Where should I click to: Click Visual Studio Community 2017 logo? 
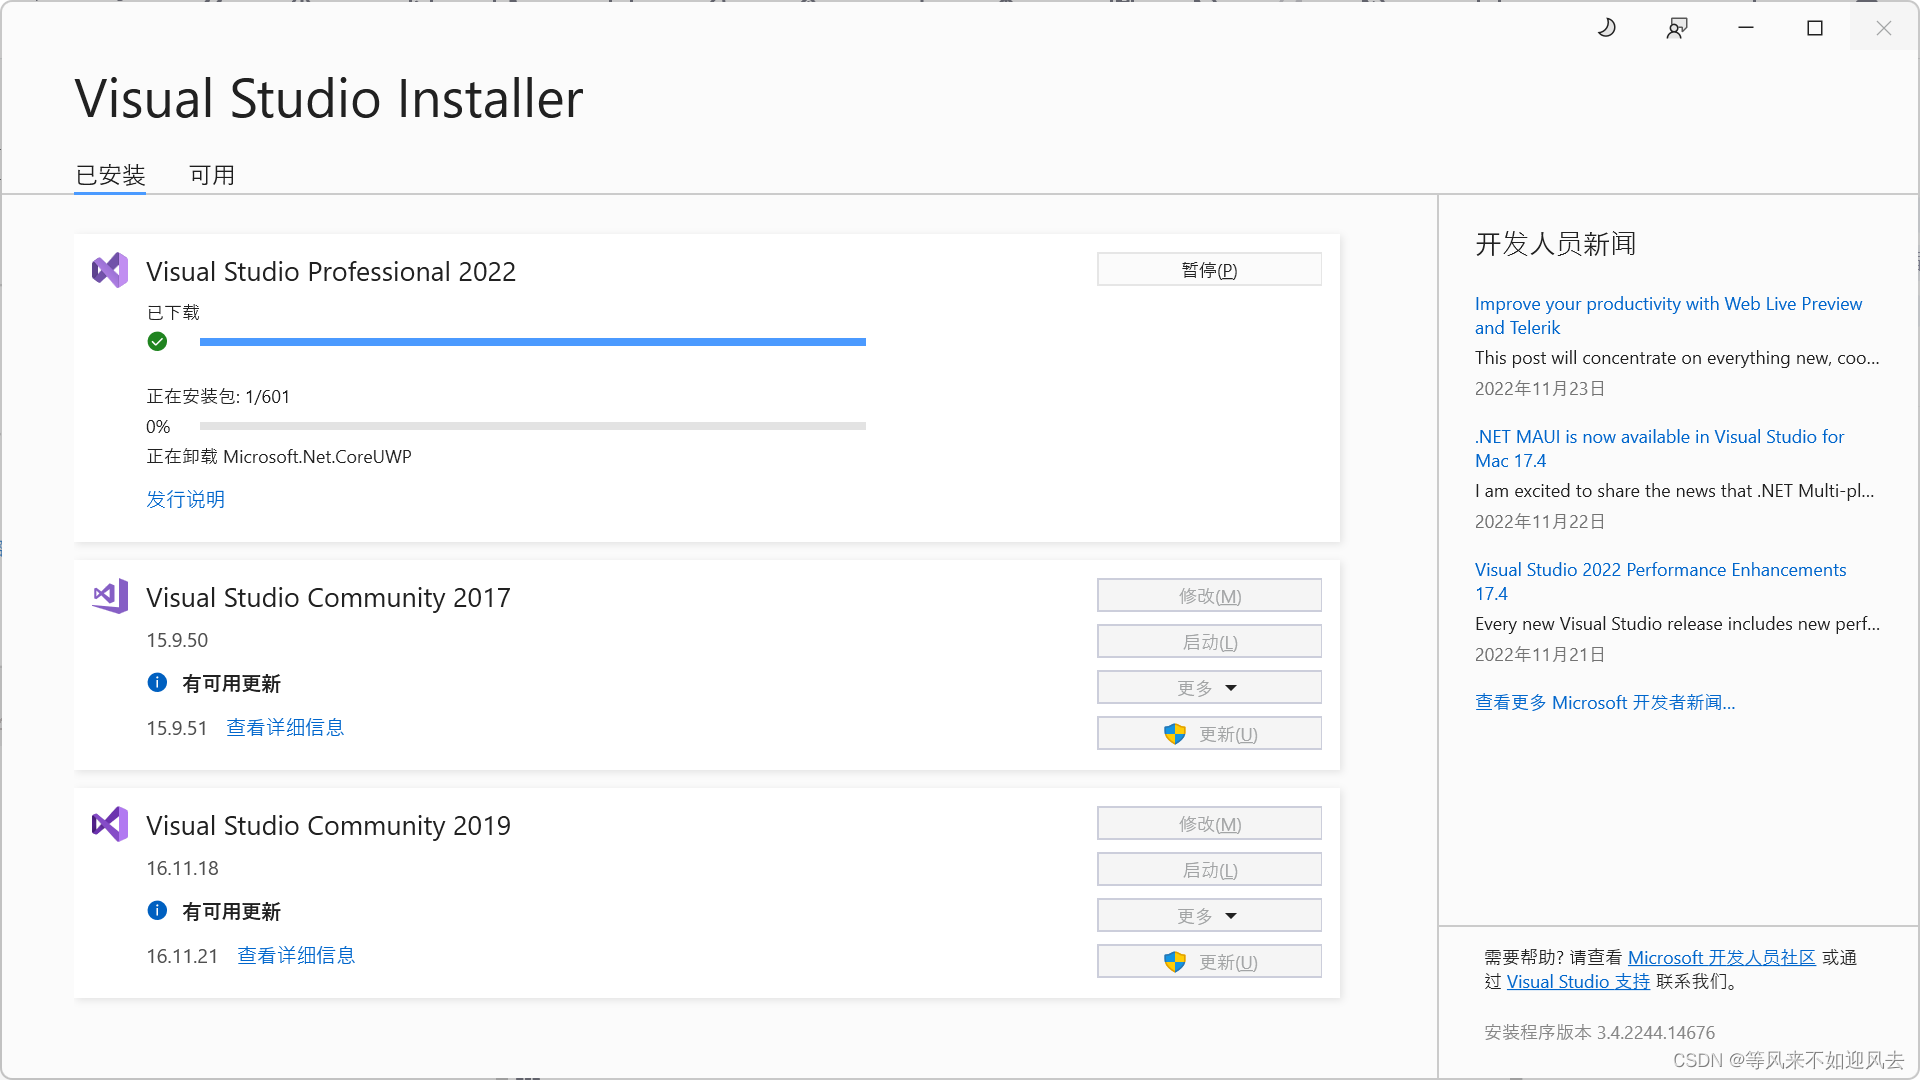pos(110,596)
